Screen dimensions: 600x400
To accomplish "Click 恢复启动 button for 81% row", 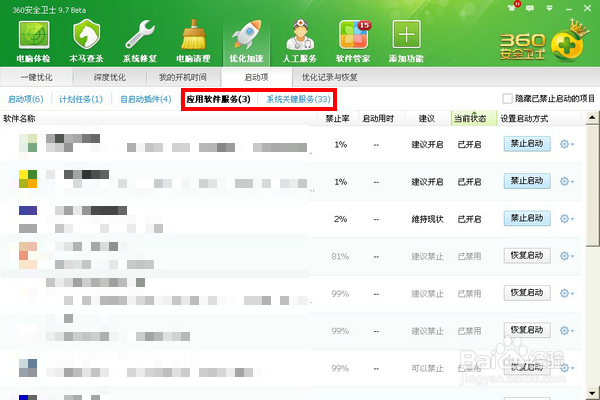I will click(527, 255).
